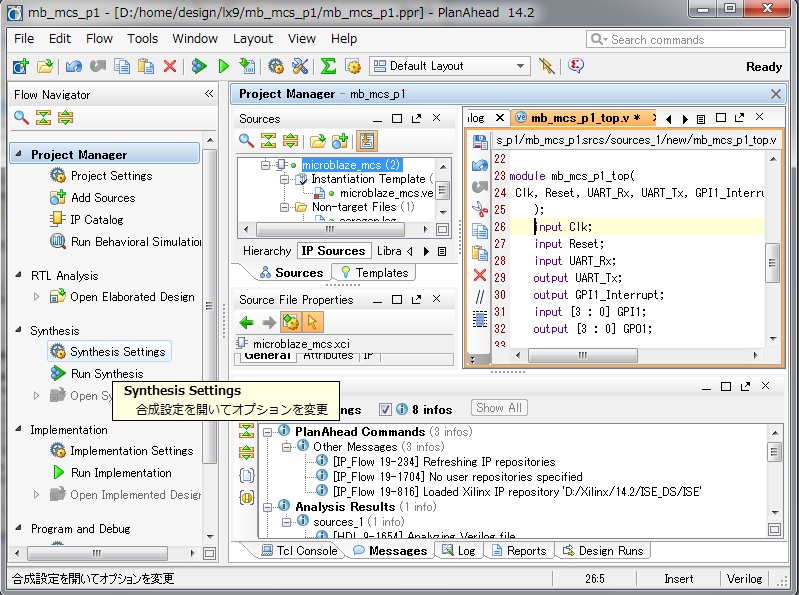Toggle the 8 infos checkbox in Messages
The image size is (799, 595).
point(385,409)
